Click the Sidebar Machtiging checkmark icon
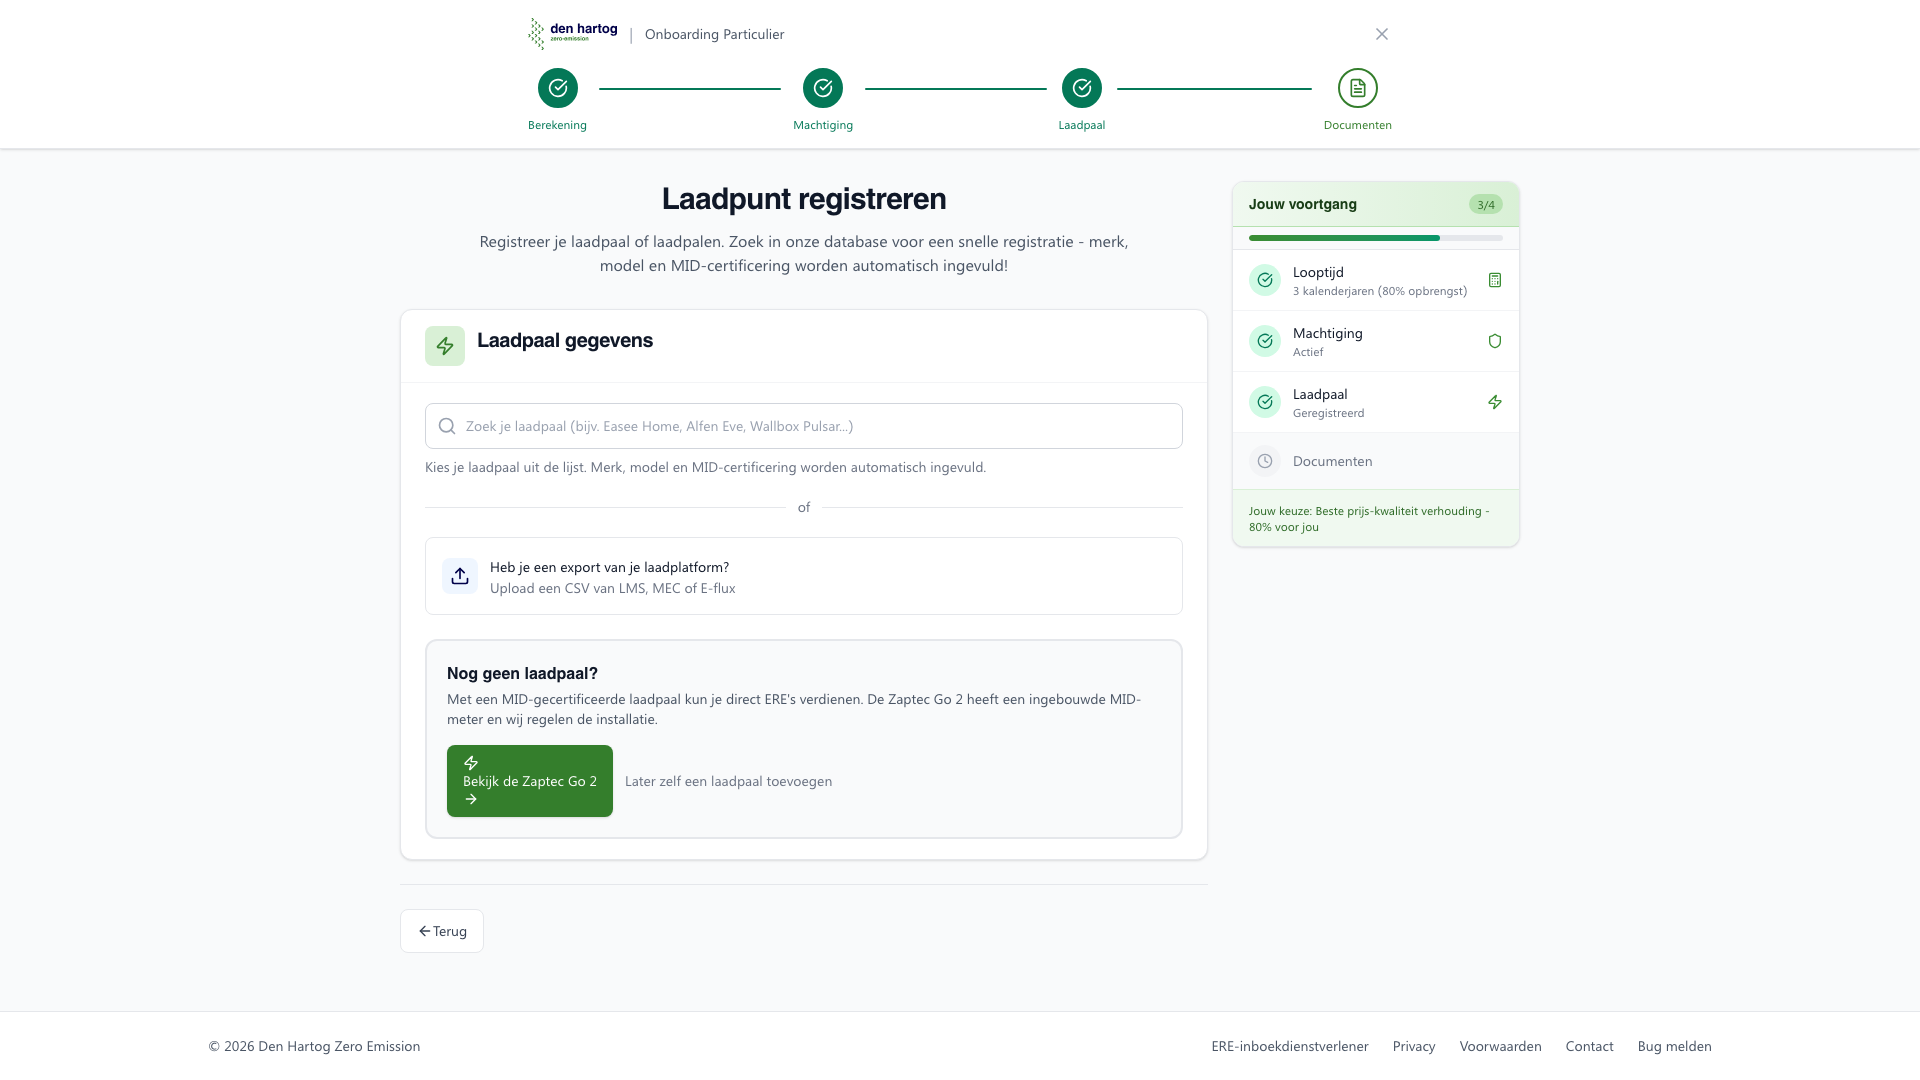The image size is (1920, 1080). [1265, 341]
